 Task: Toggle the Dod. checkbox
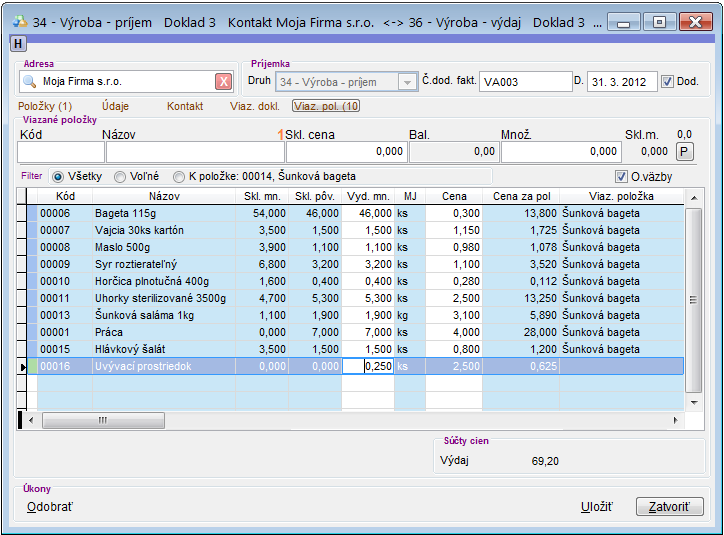(668, 82)
